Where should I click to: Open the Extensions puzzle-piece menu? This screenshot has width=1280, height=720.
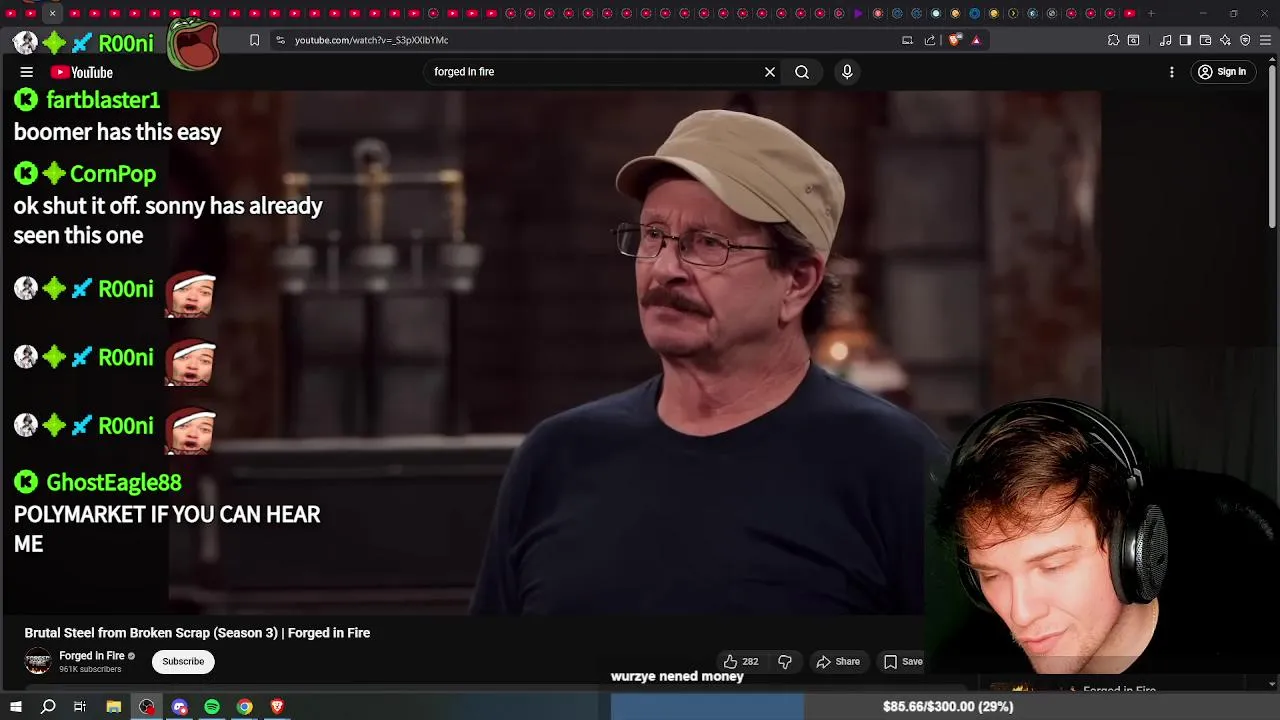tap(1113, 40)
